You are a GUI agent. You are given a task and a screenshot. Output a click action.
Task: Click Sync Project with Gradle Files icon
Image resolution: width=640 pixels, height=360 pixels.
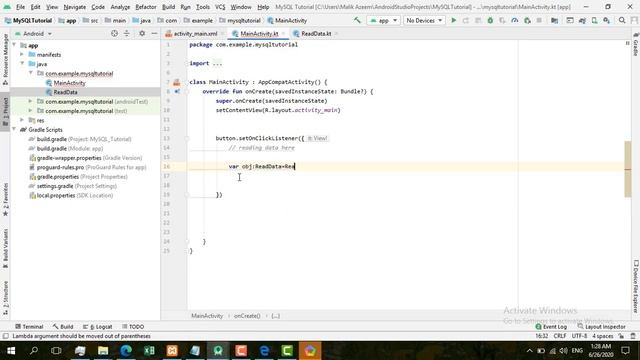582,20
